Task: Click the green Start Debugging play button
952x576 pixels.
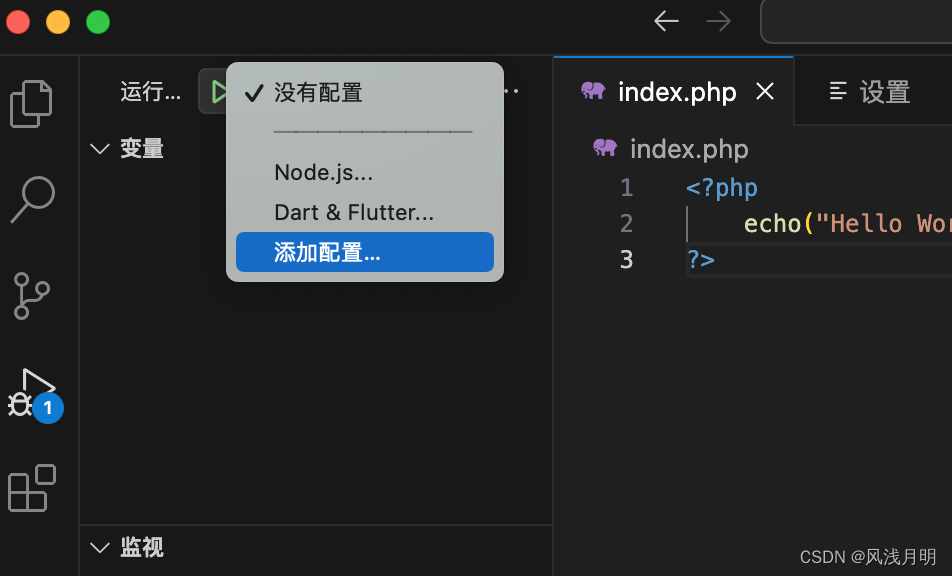Action: coord(220,90)
